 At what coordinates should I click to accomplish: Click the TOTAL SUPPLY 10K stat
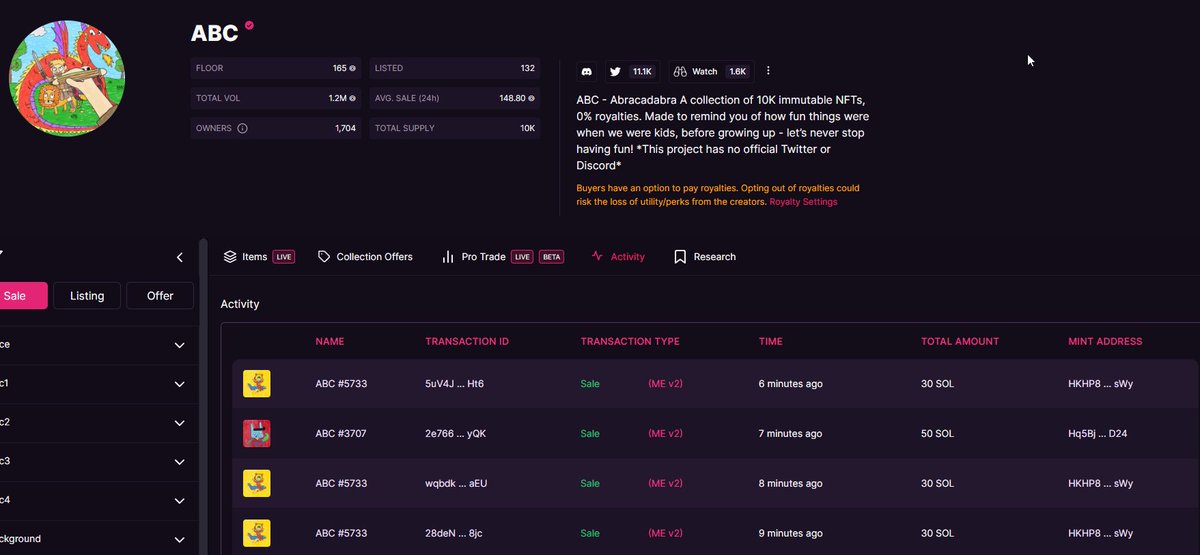tap(455, 129)
